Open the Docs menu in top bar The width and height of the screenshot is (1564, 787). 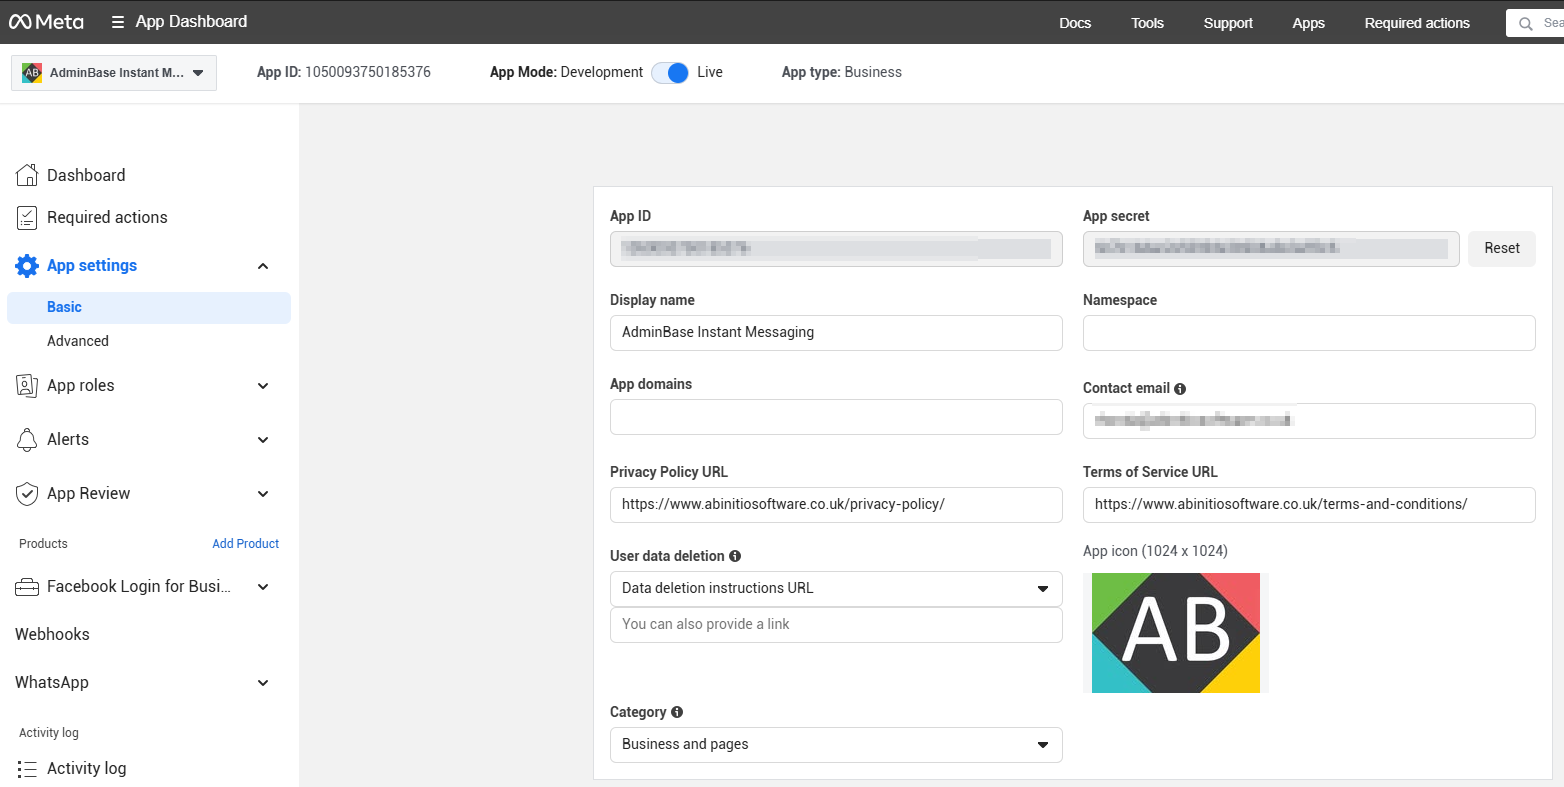(1075, 23)
